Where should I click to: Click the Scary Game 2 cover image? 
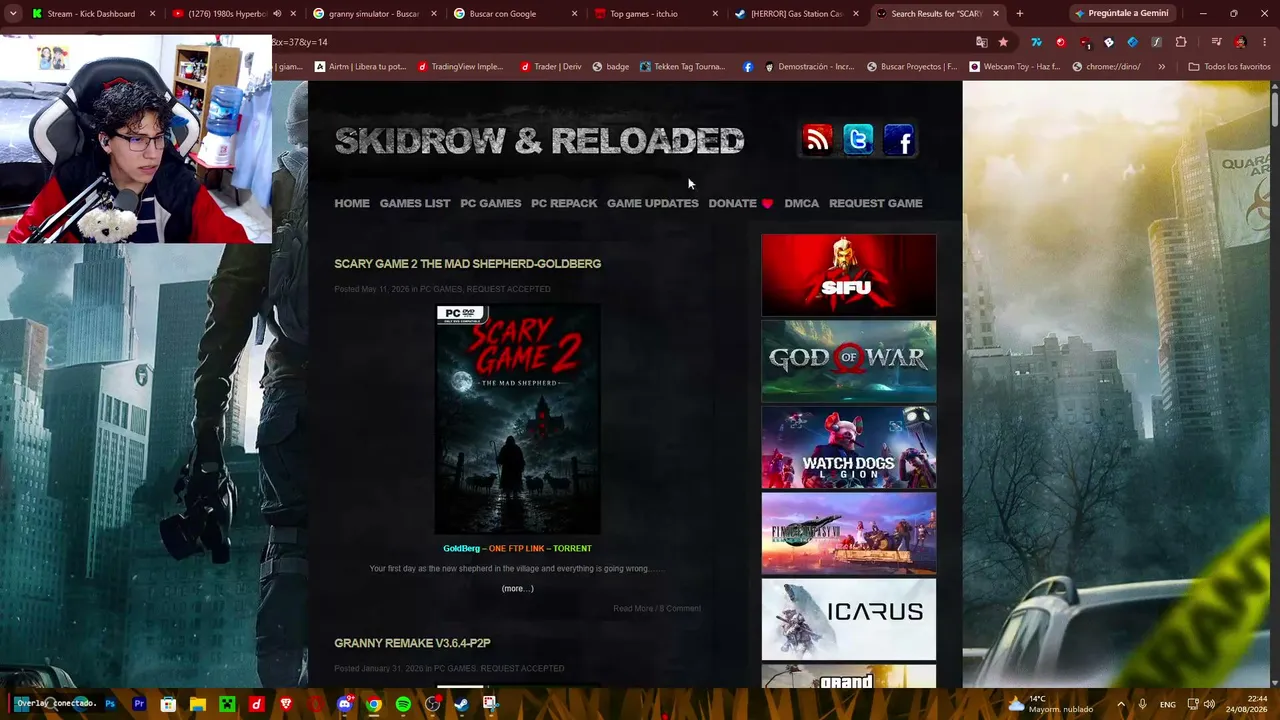(518, 420)
